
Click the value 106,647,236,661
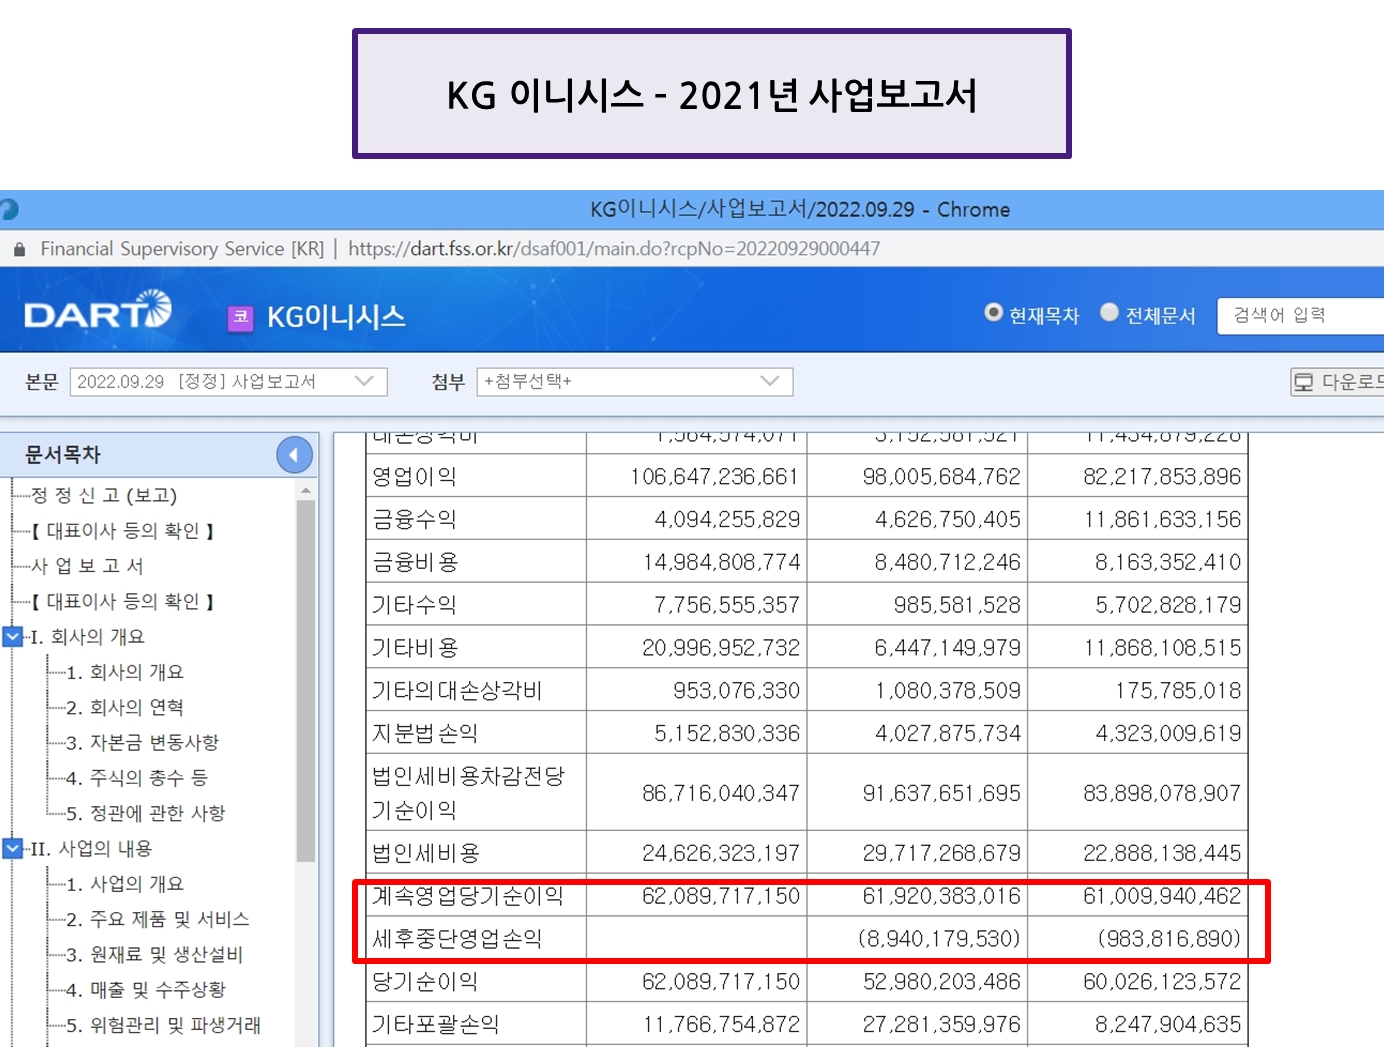[714, 477]
